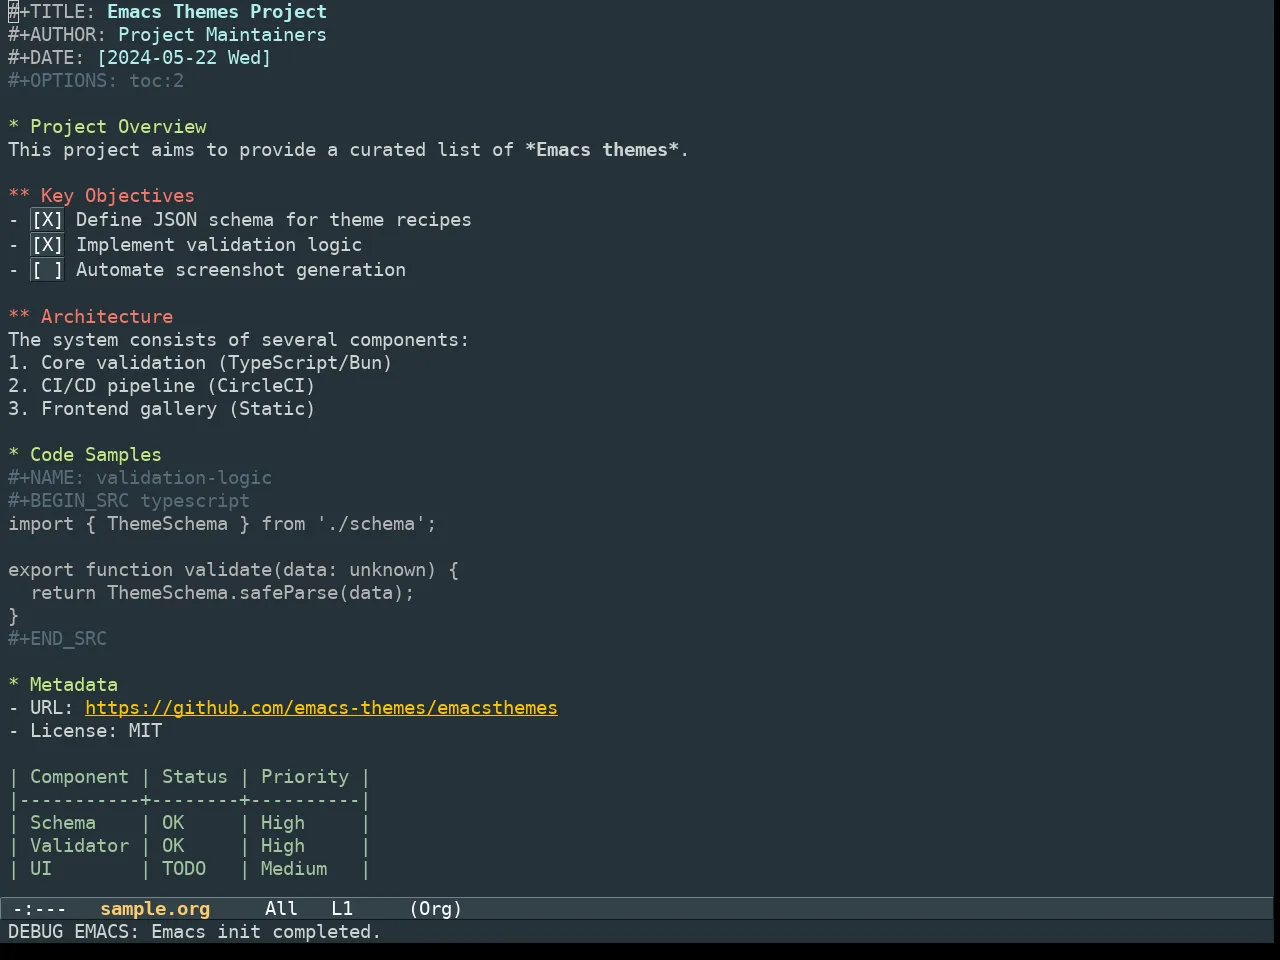The image size is (1280, 960).
Task: Click the echo area message Emacs init completed
Action: 195,932
